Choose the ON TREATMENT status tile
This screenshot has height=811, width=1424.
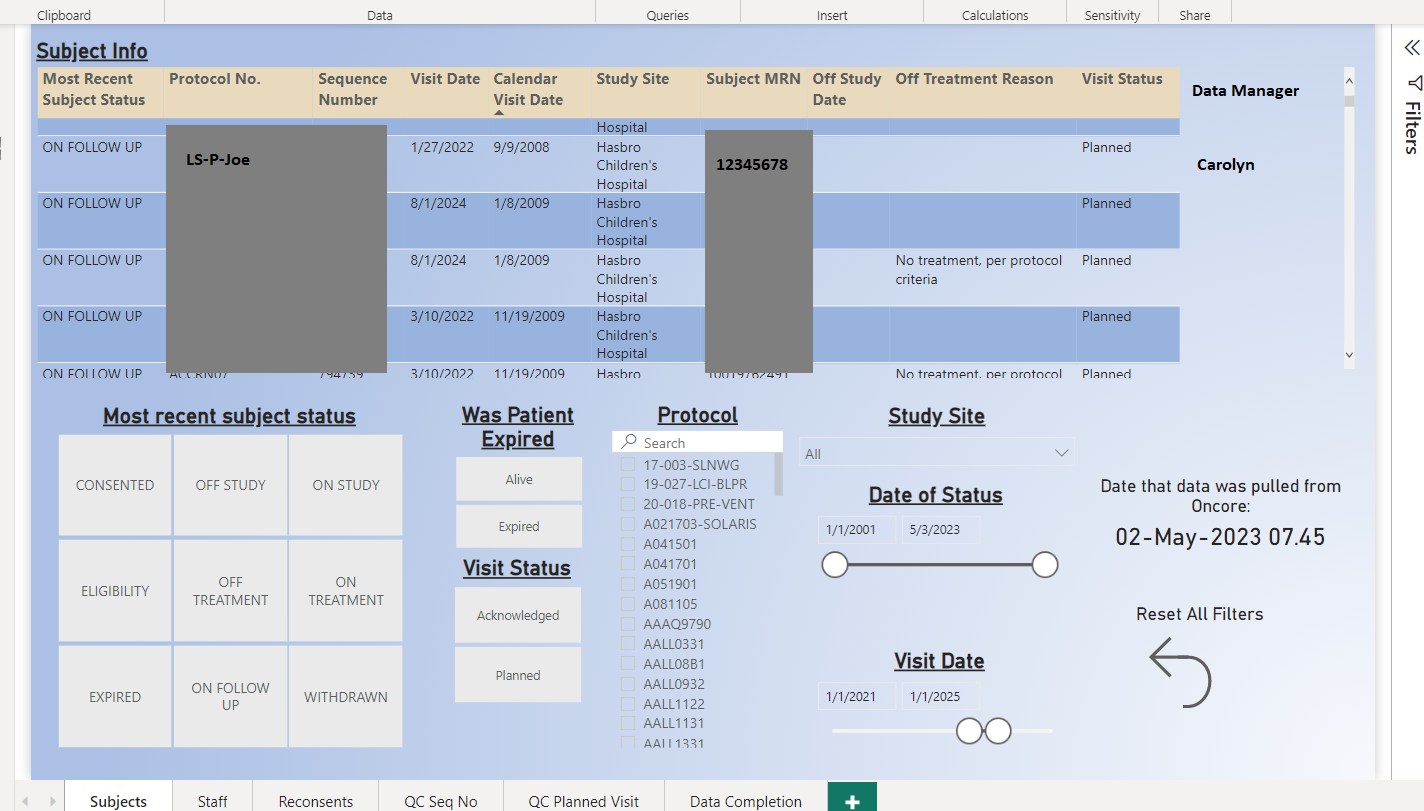tap(346, 591)
